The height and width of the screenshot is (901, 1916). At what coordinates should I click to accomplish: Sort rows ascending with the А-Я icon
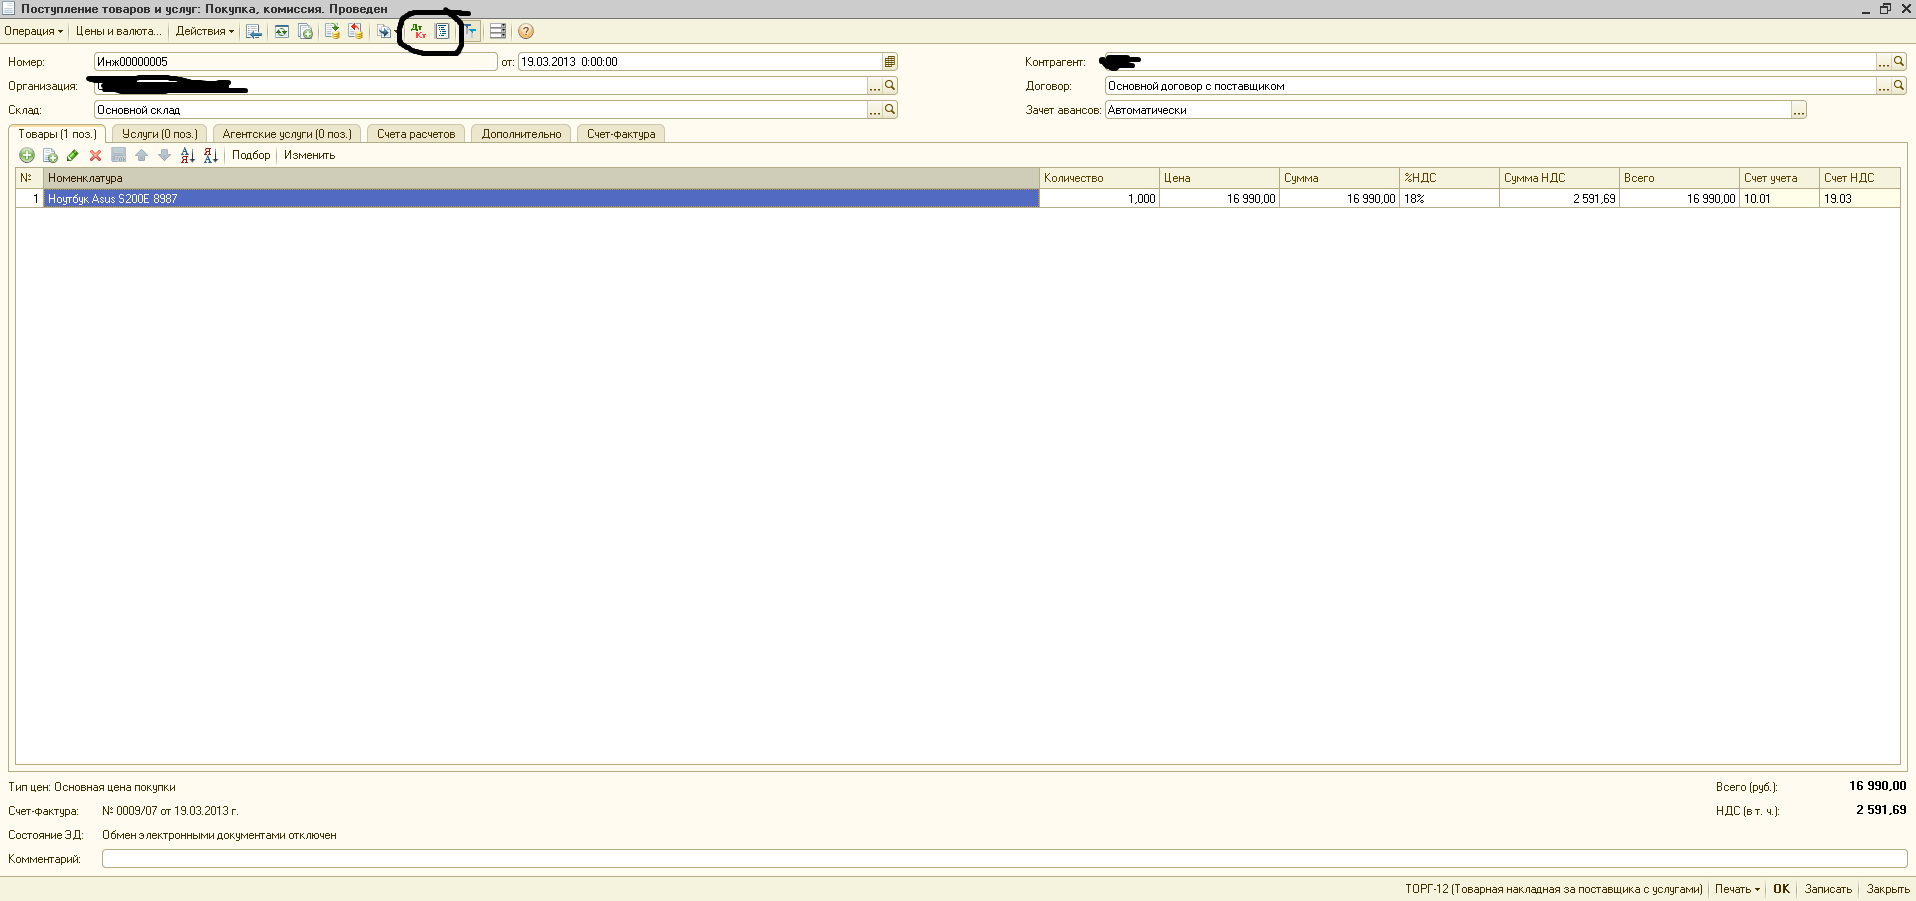[x=187, y=155]
